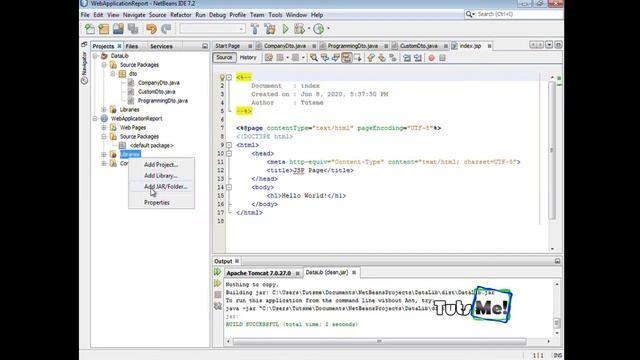This screenshot has width=640, height=360.
Task: Click the second green re-run icon in Output
Action: (x=218, y=283)
